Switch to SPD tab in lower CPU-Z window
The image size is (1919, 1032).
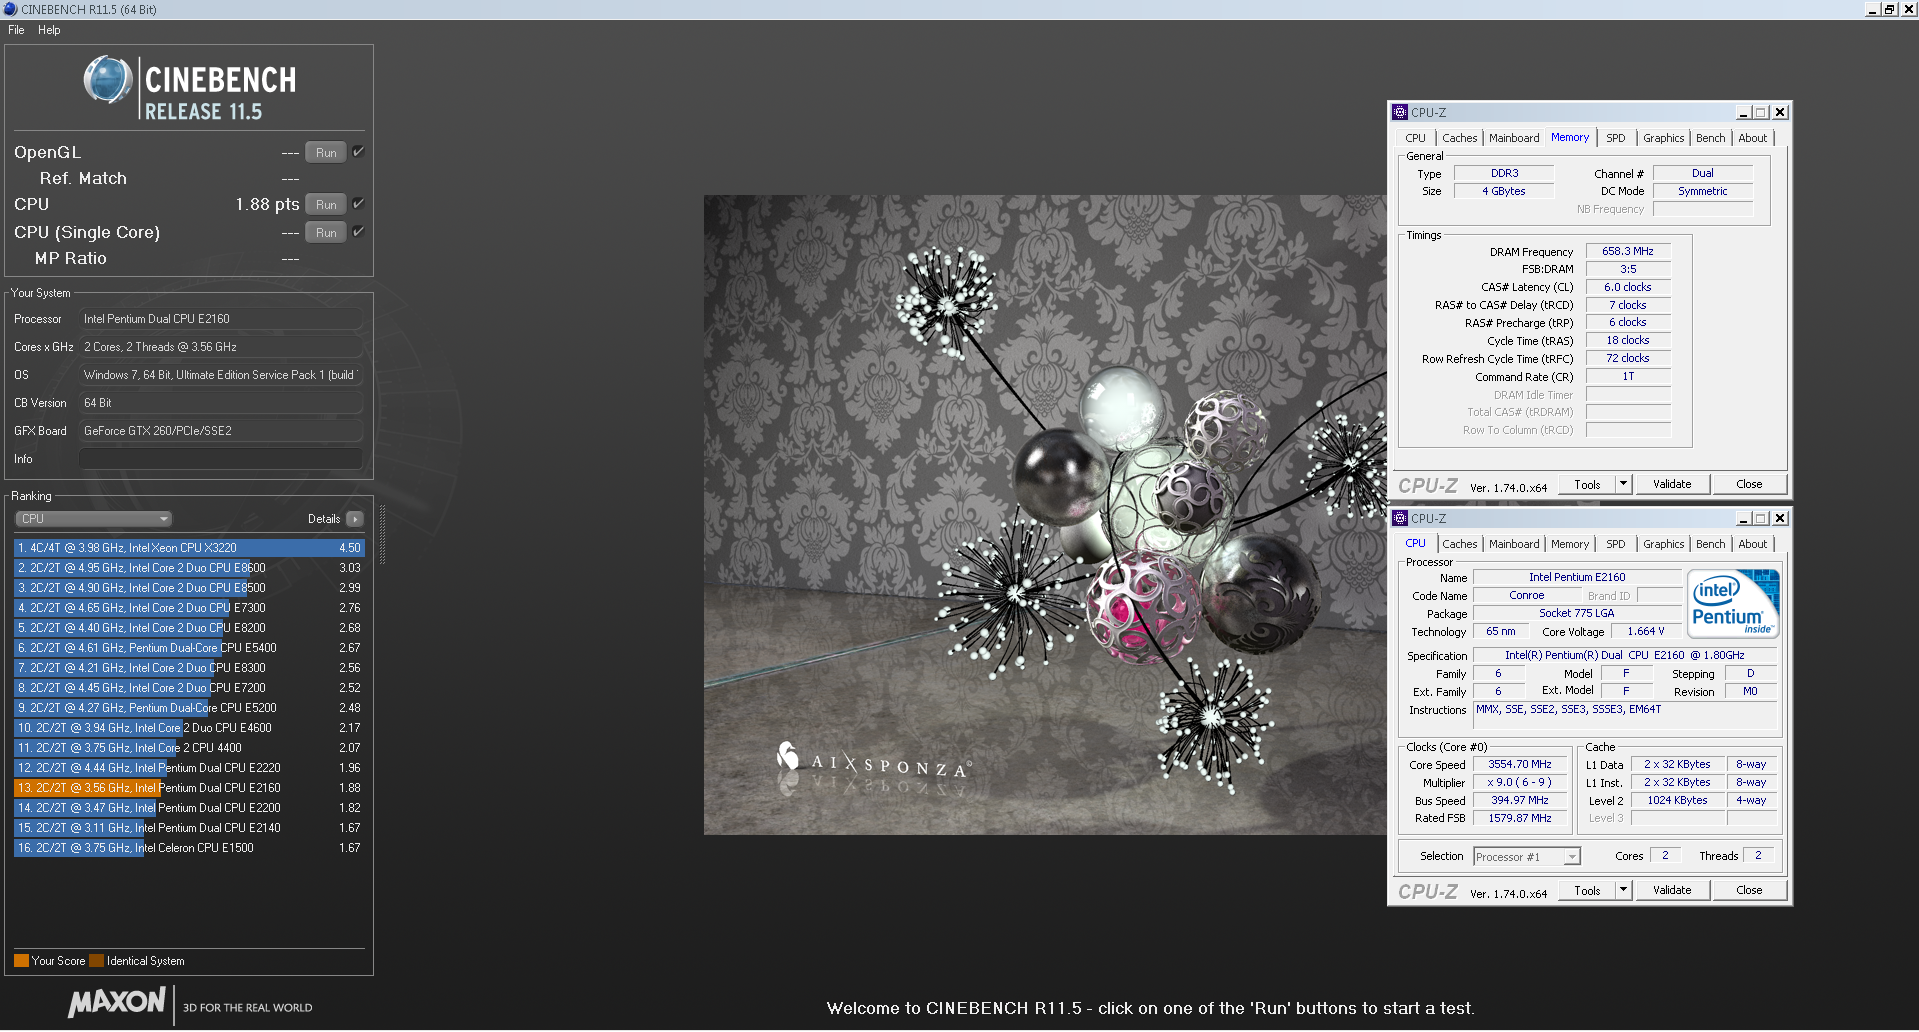click(x=1616, y=544)
